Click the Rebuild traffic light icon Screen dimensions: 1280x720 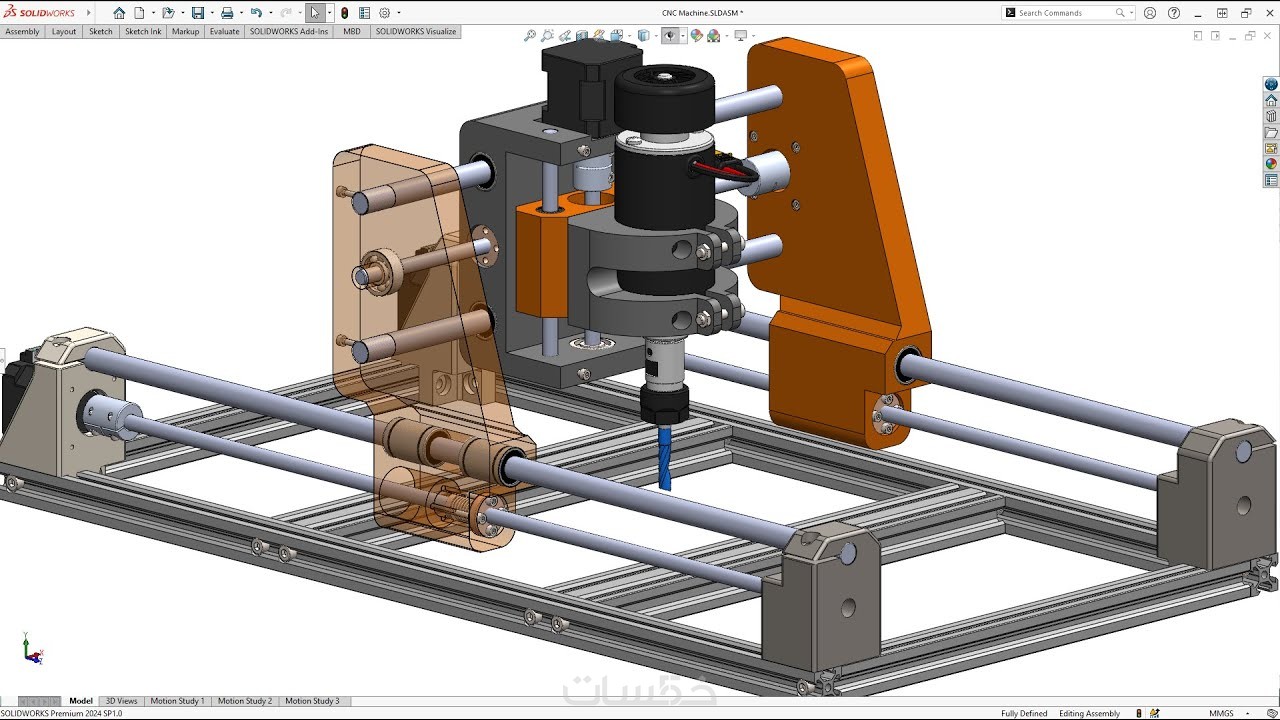tap(345, 13)
